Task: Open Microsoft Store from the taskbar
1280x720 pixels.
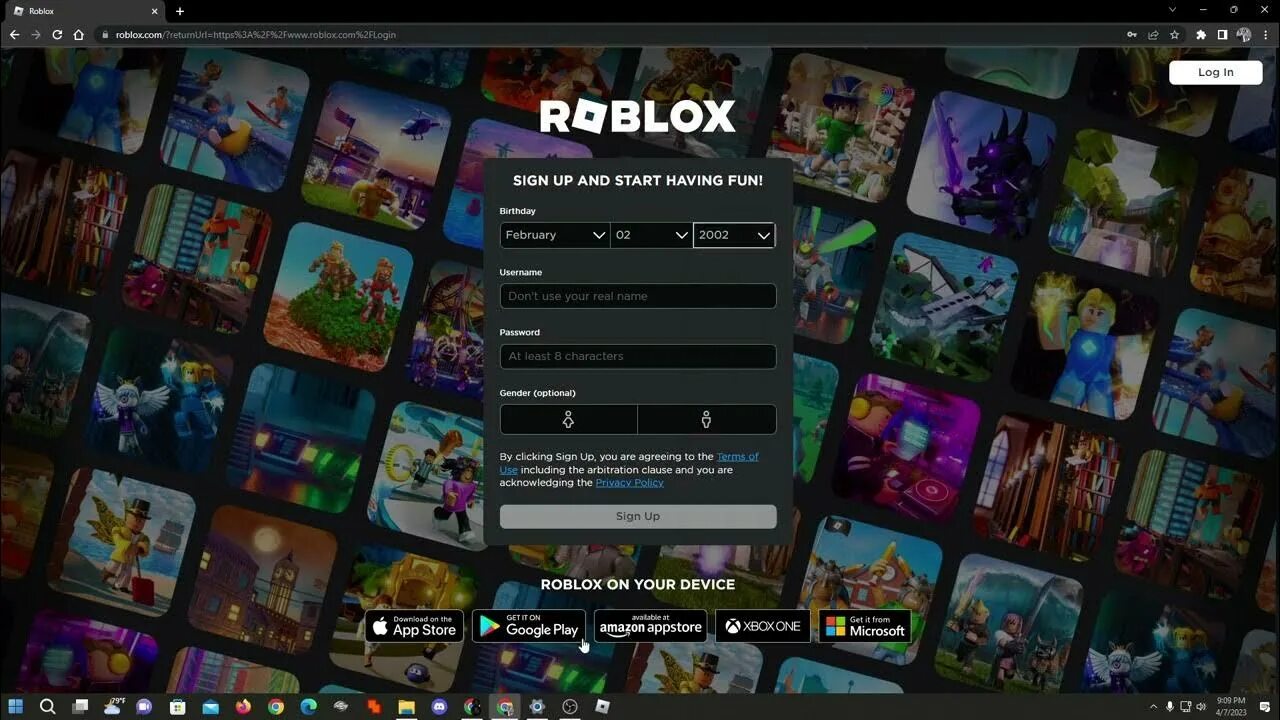Action: [178, 707]
